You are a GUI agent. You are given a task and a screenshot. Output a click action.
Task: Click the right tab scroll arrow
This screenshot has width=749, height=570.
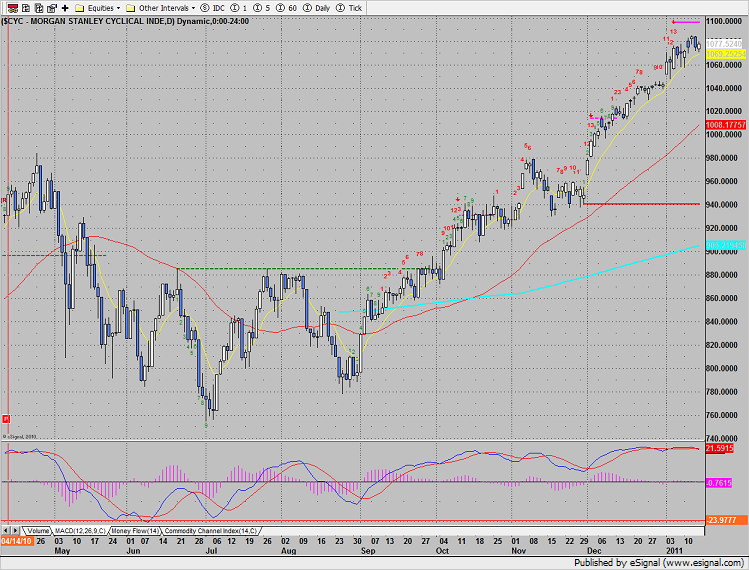pos(16,531)
